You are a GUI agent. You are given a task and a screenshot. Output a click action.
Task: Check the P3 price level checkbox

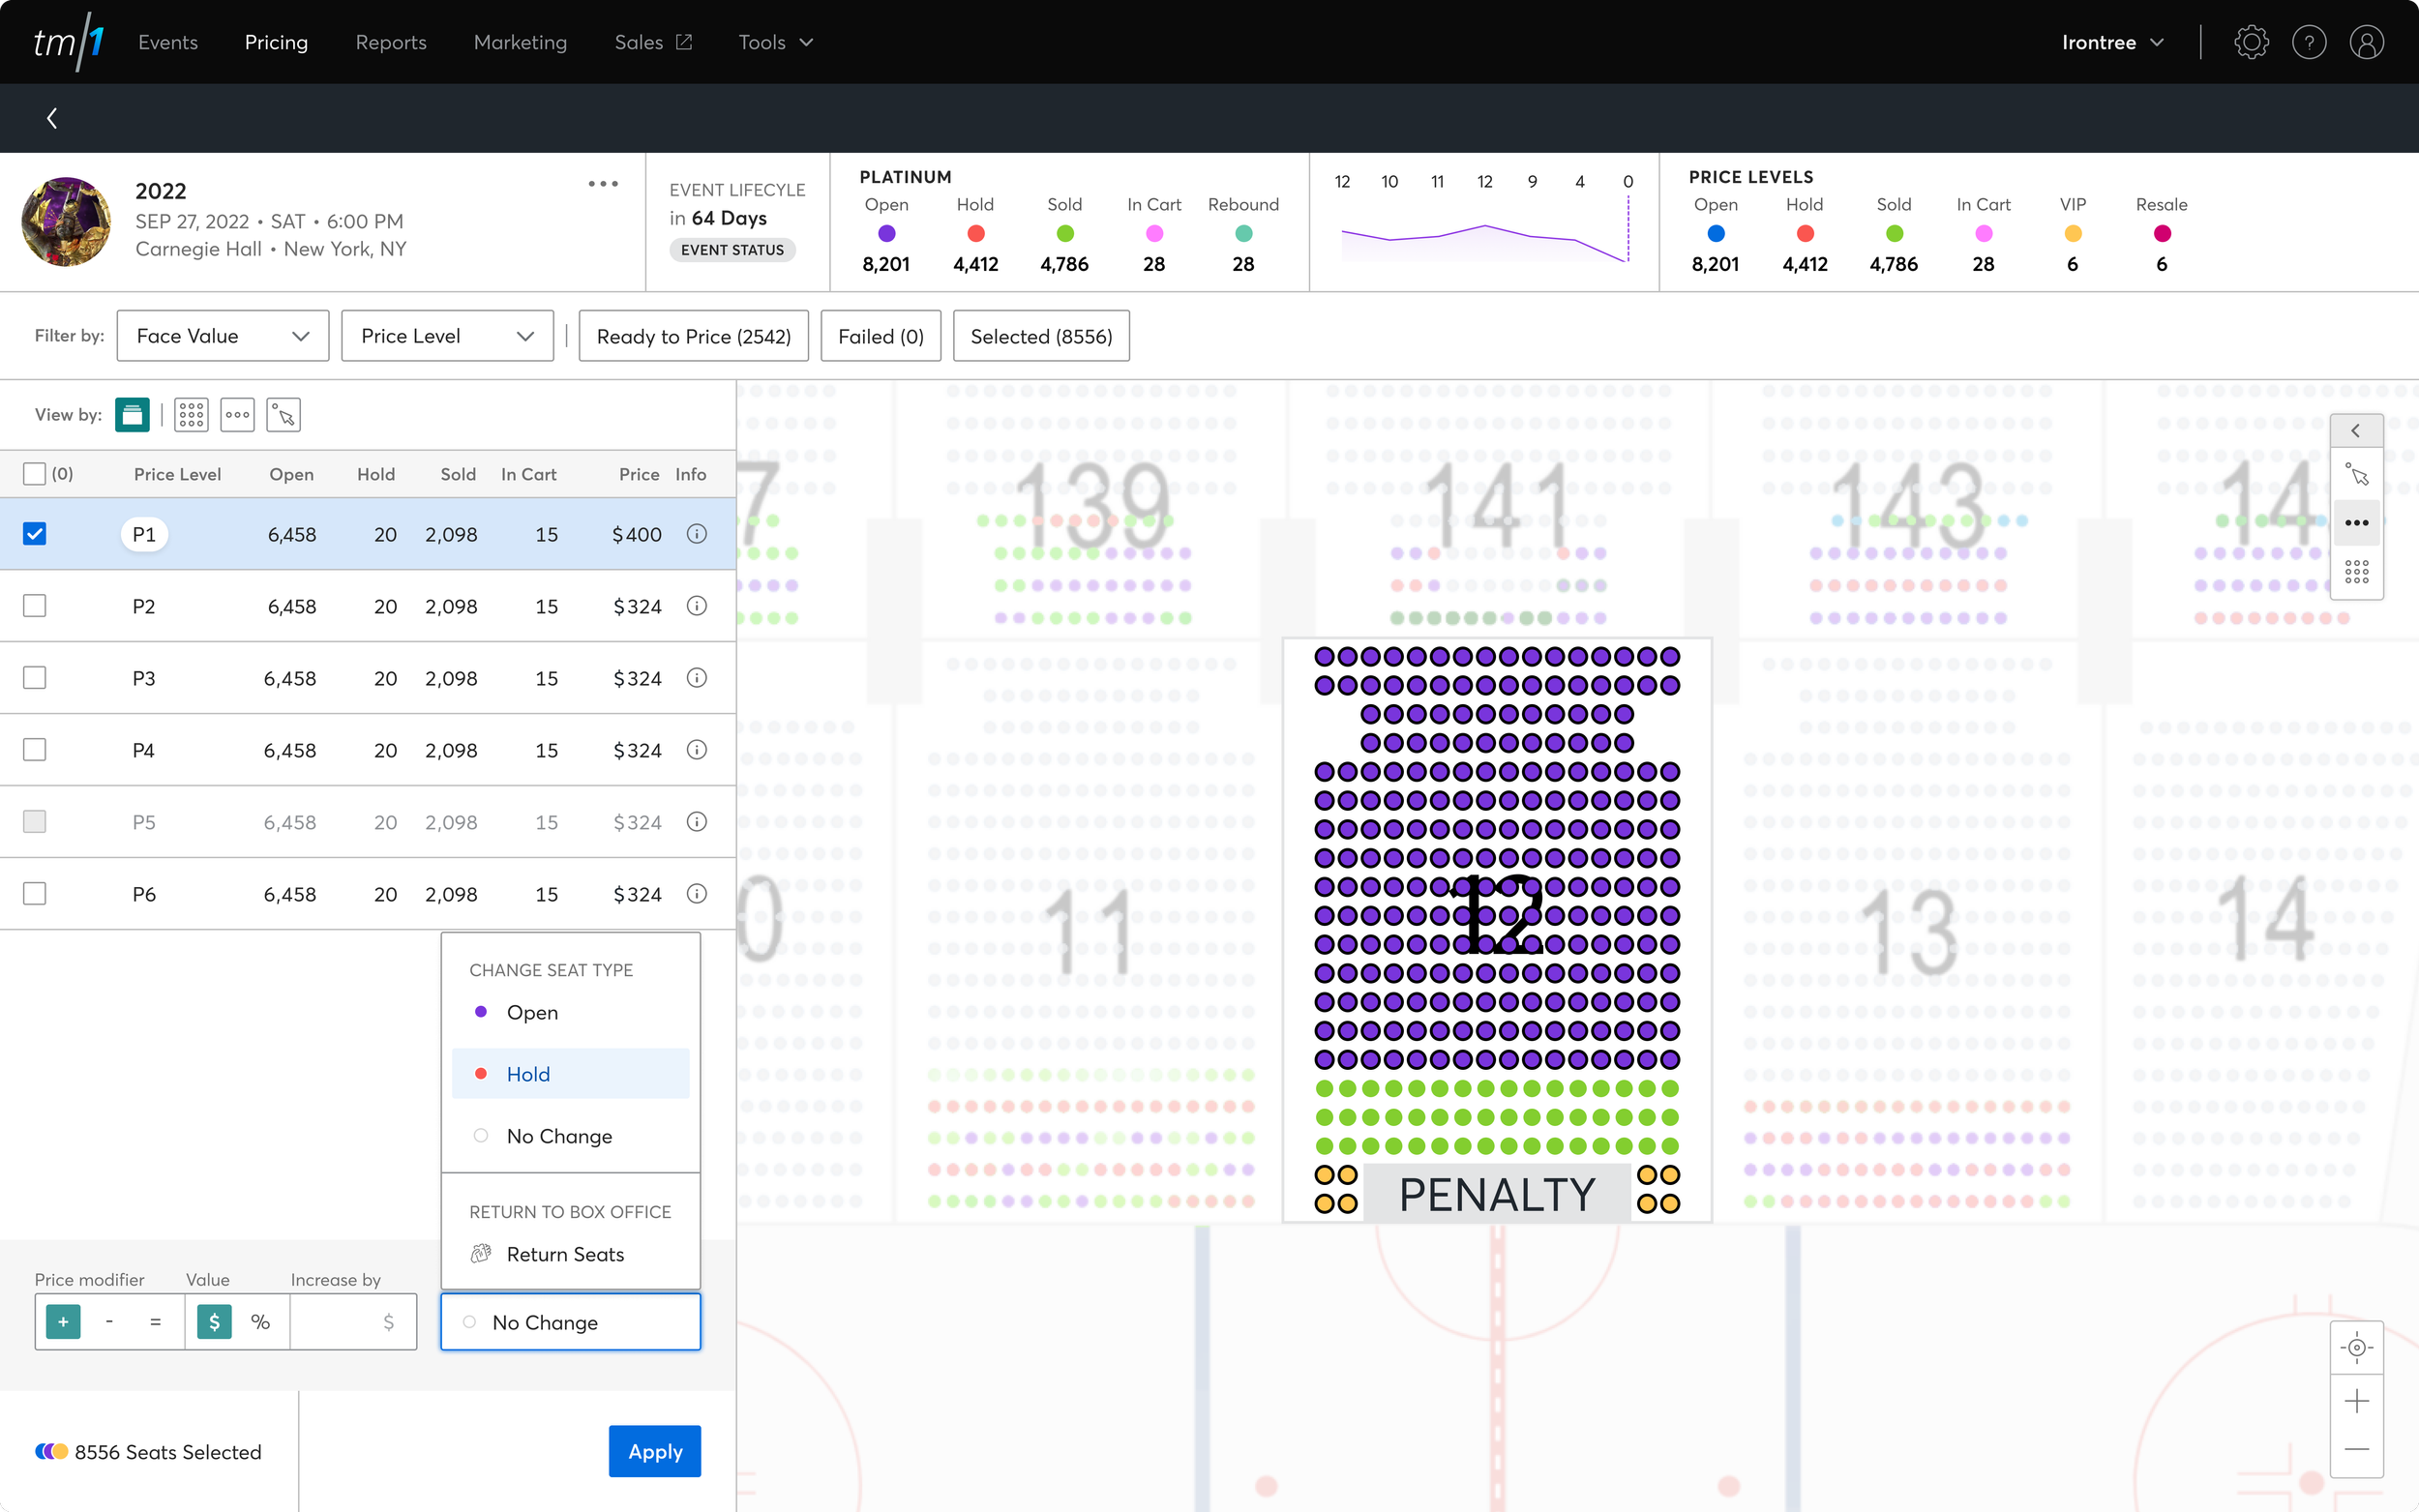click(x=35, y=678)
